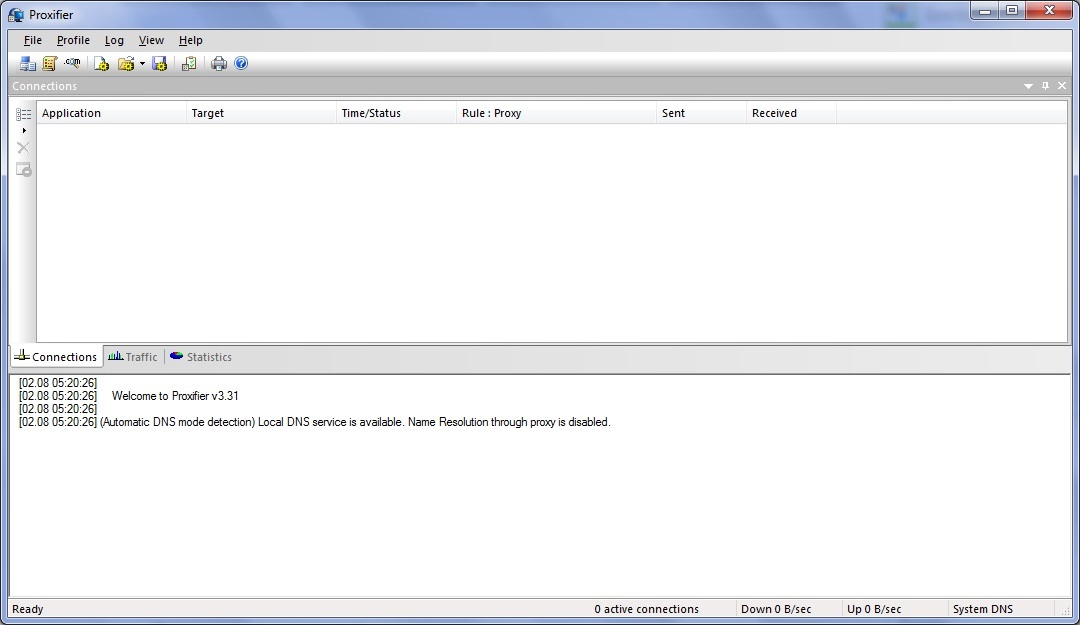Sort by the Sent column header
1080x625 pixels.
(x=701, y=113)
